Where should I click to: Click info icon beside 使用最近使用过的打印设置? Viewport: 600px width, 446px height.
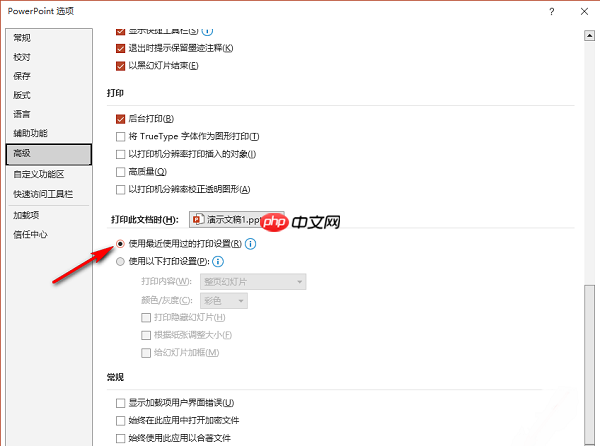pos(251,244)
